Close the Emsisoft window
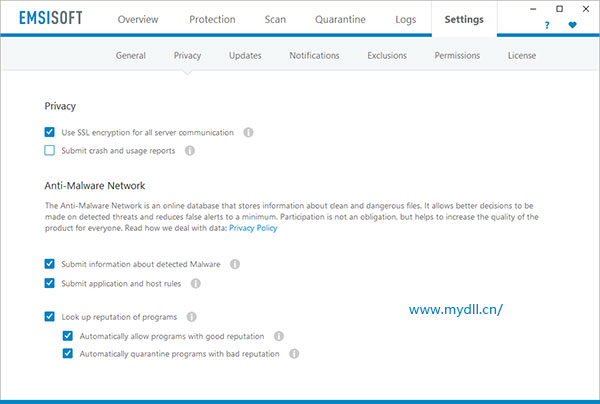 coord(586,9)
